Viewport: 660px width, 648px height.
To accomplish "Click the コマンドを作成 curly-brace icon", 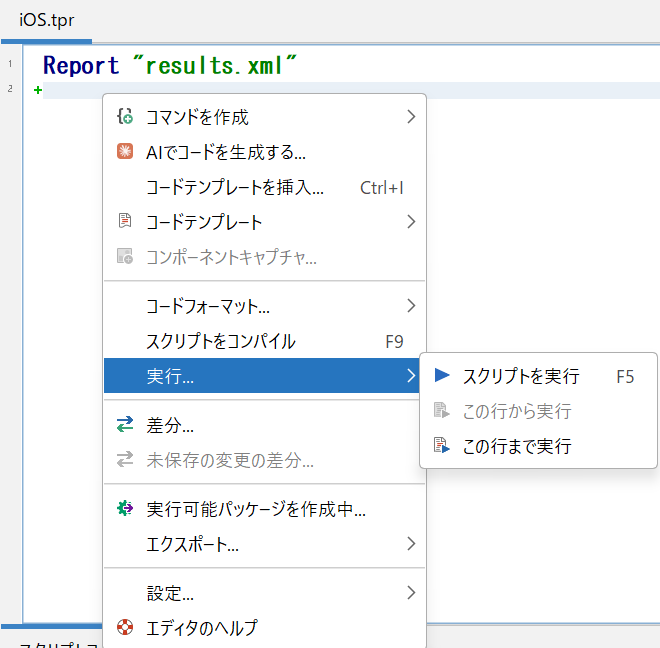I will point(125,116).
